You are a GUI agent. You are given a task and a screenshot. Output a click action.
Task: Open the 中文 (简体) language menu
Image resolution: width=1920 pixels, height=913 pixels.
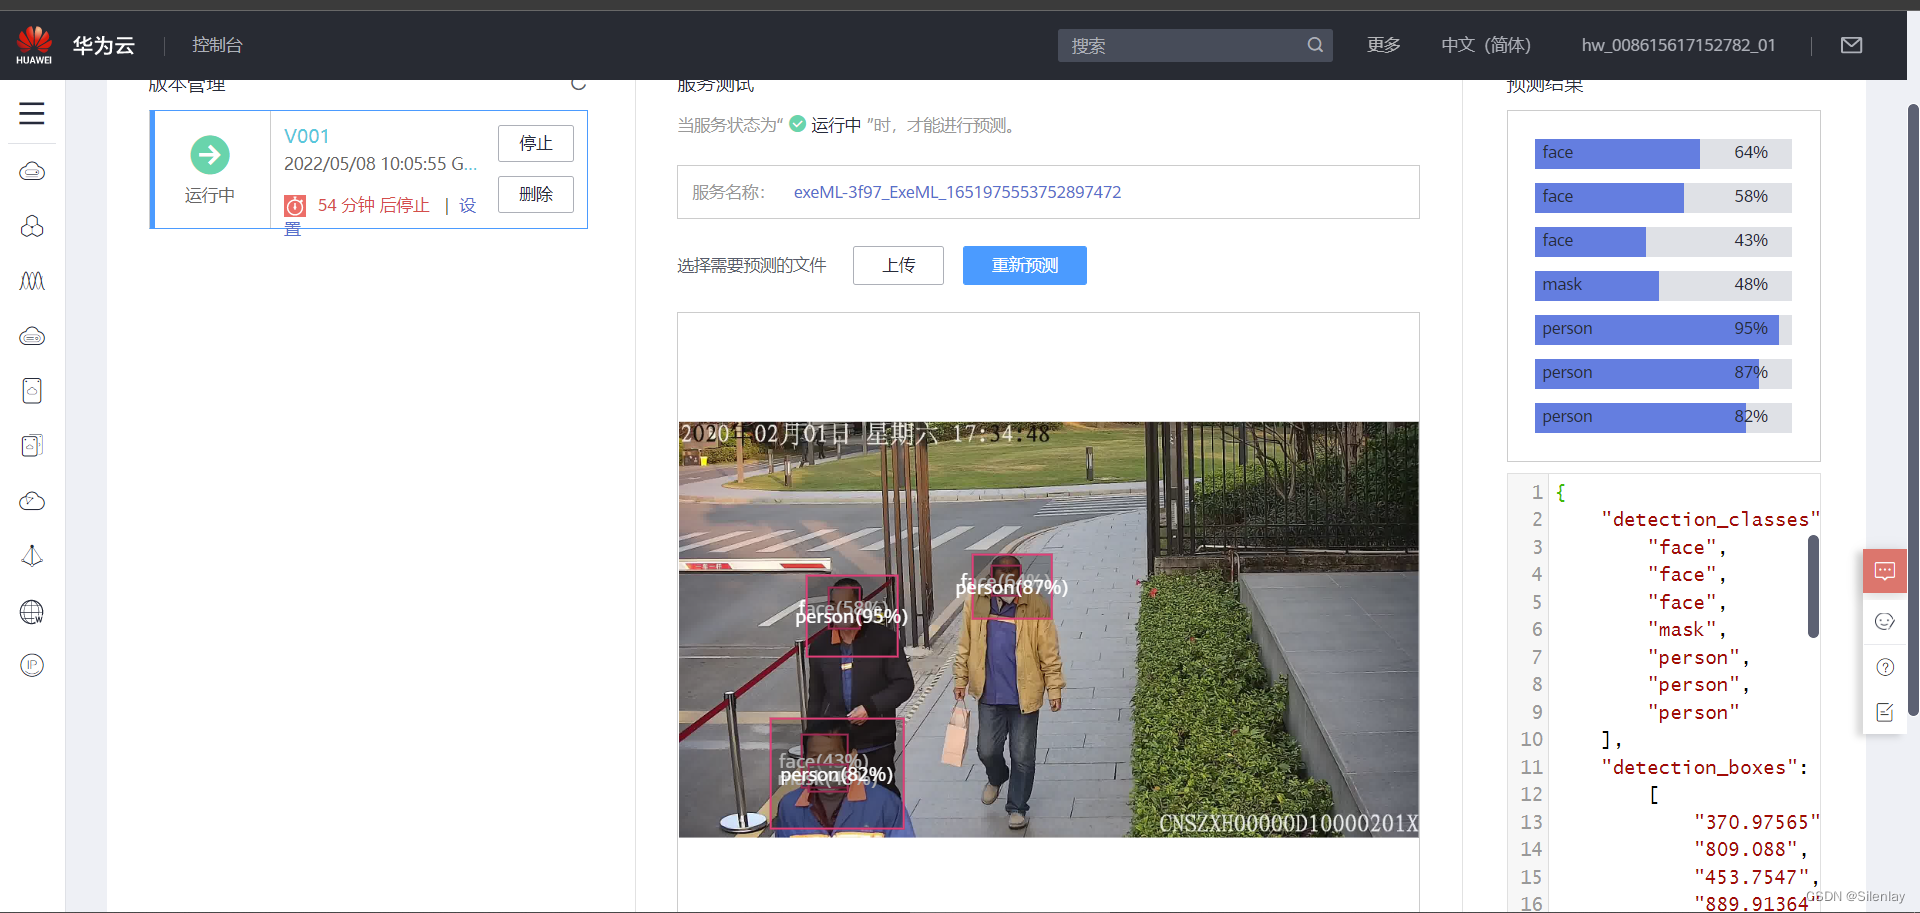1486,45
